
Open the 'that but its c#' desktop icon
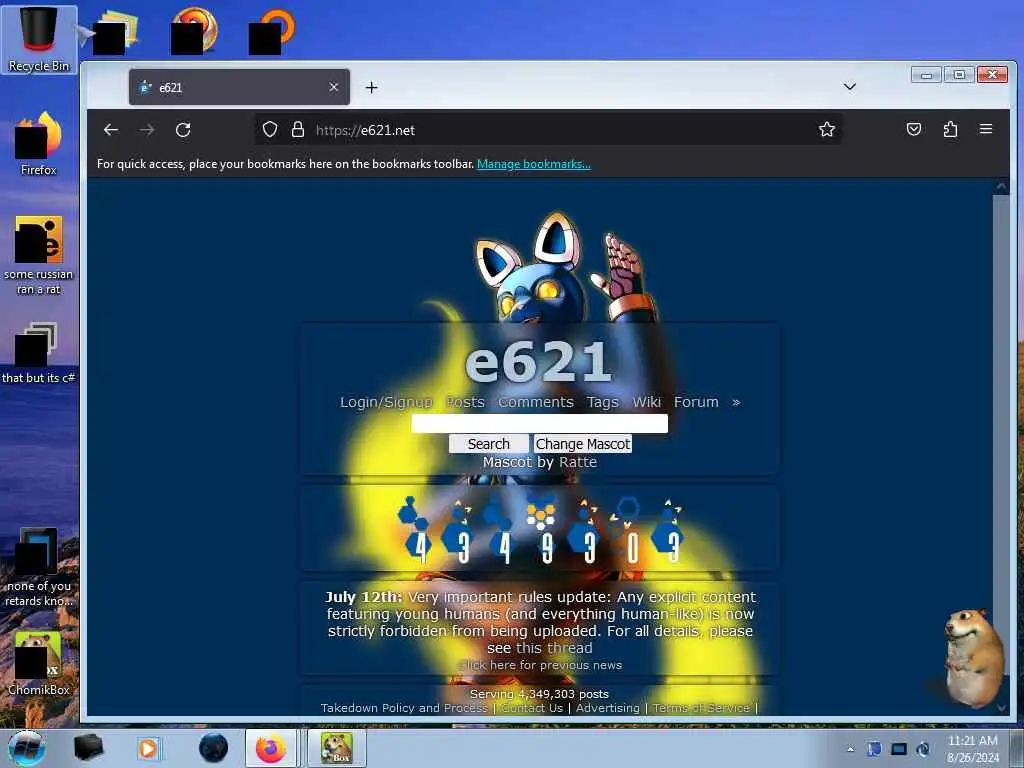[39, 353]
